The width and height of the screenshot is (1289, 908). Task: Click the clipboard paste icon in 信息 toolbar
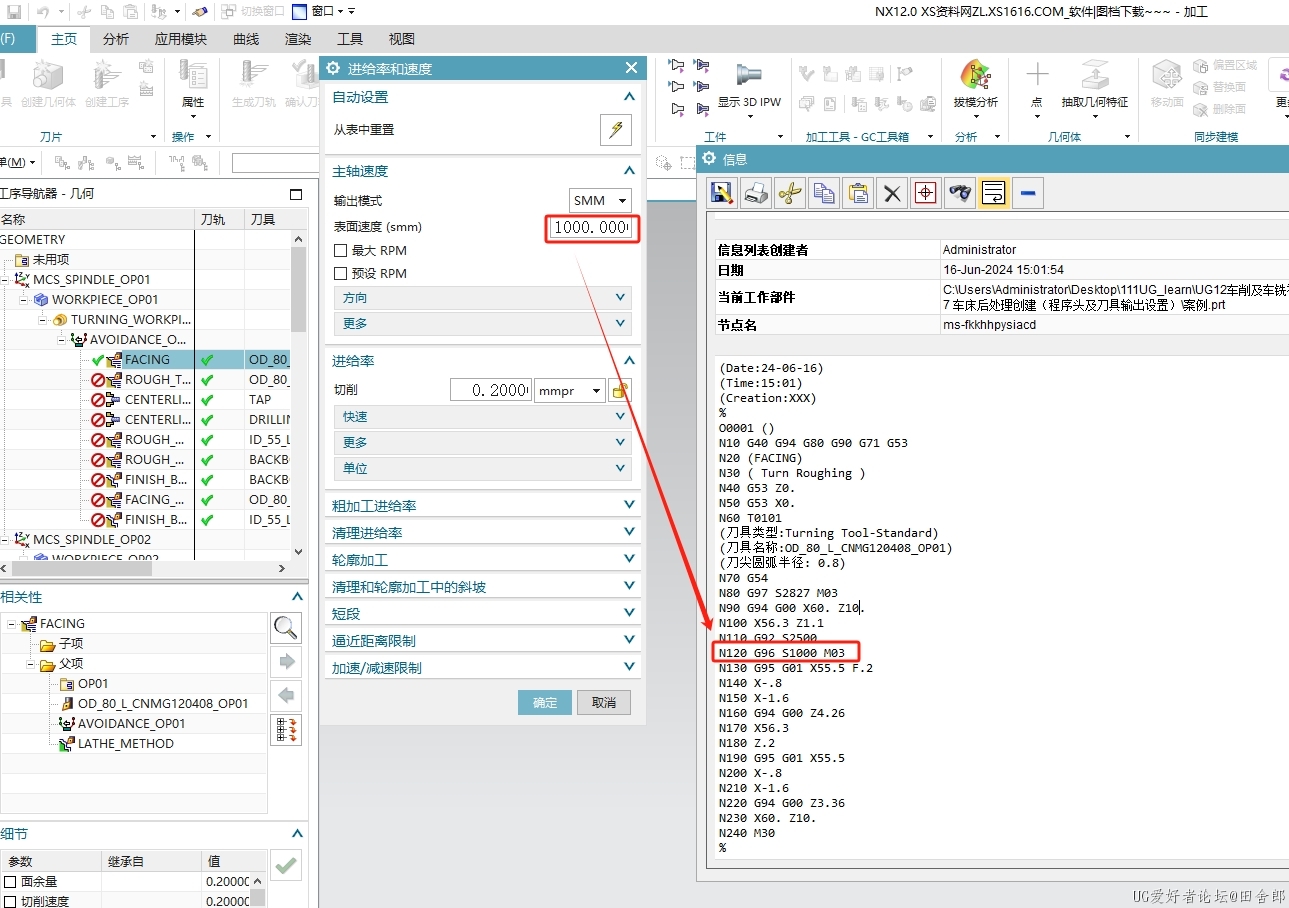pyautogui.click(x=858, y=193)
